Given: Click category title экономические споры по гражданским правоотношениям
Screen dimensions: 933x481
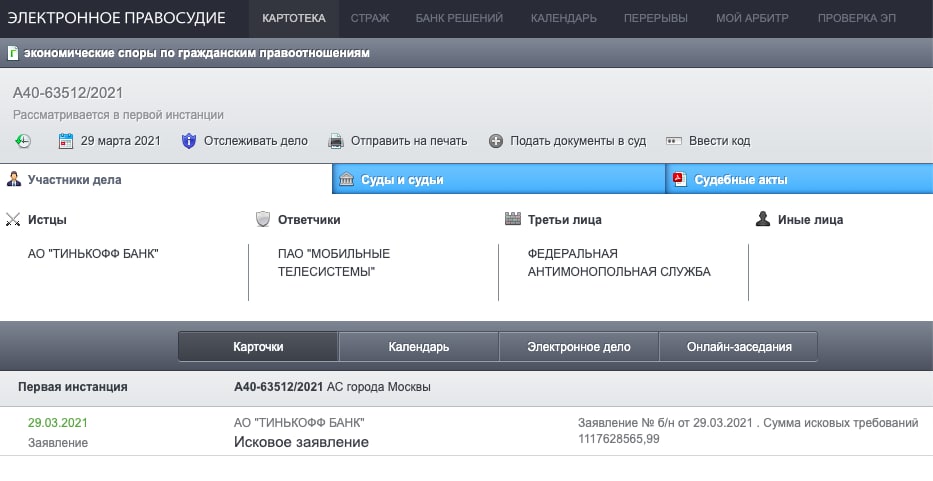Looking at the screenshot, I should click(196, 53).
